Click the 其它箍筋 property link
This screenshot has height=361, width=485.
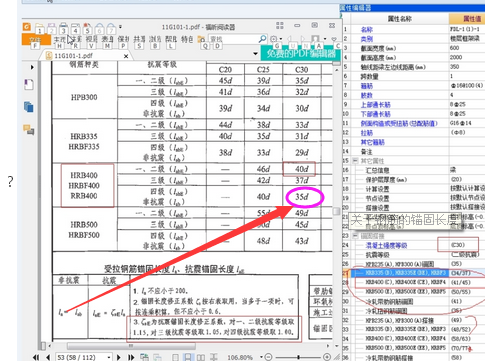[x=373, y=142]
